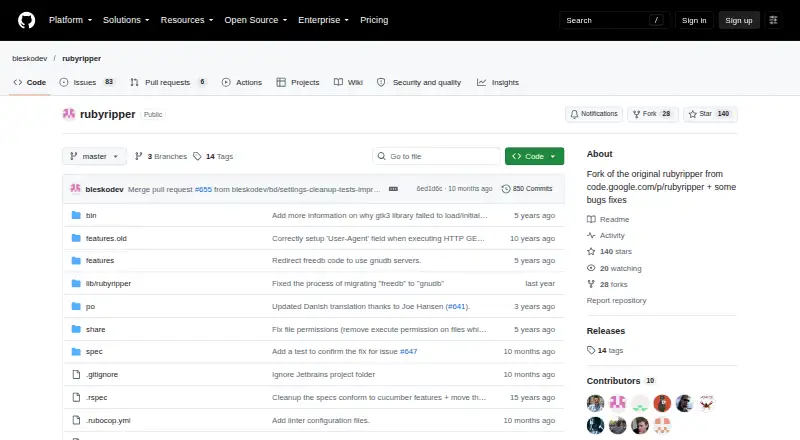Switch to the Pull requests tab
800x440 pixels.
pos(168,82)
